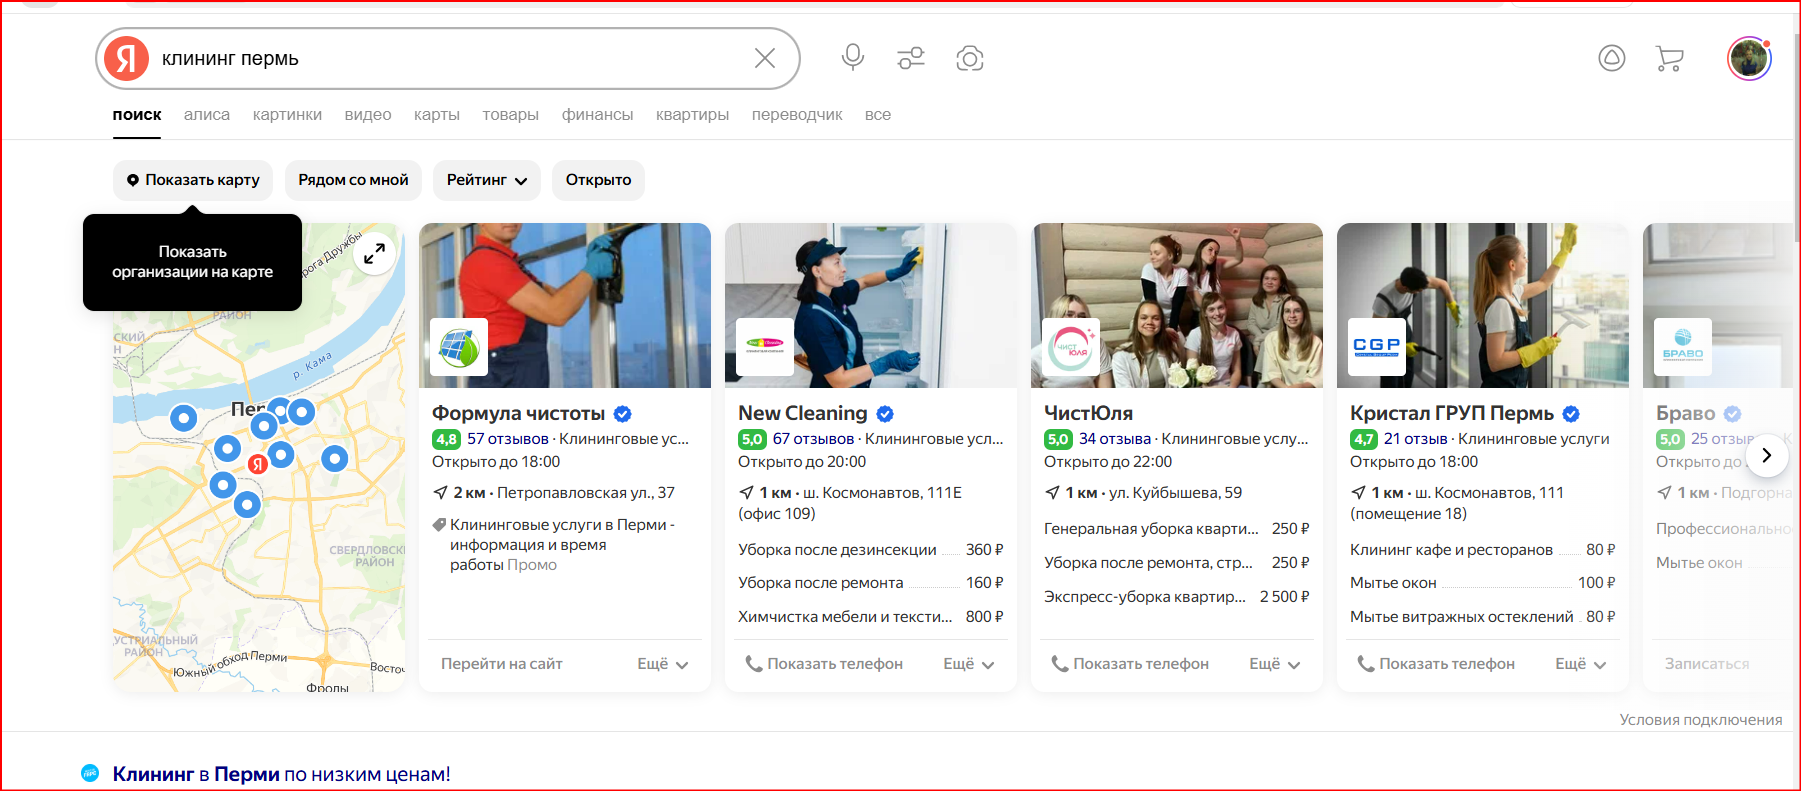Screen dimensions: 1801x791
Task: Open the Формула чистоты title link
Action: point(519,414)
